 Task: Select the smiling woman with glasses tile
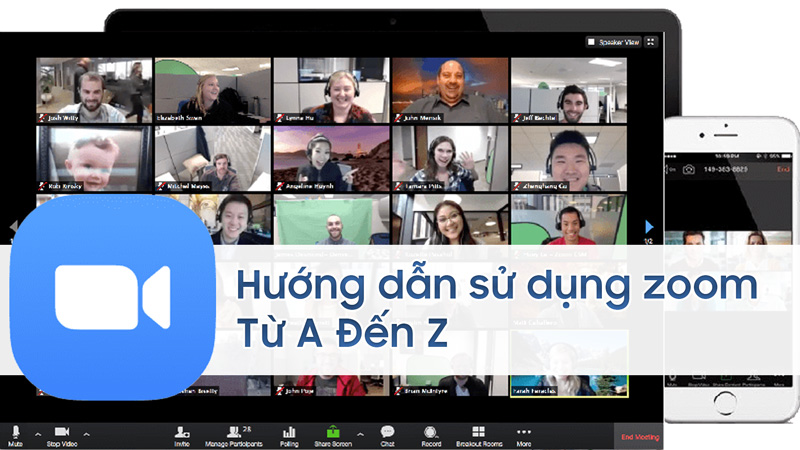pyautogui.click(x=450, y=220)
